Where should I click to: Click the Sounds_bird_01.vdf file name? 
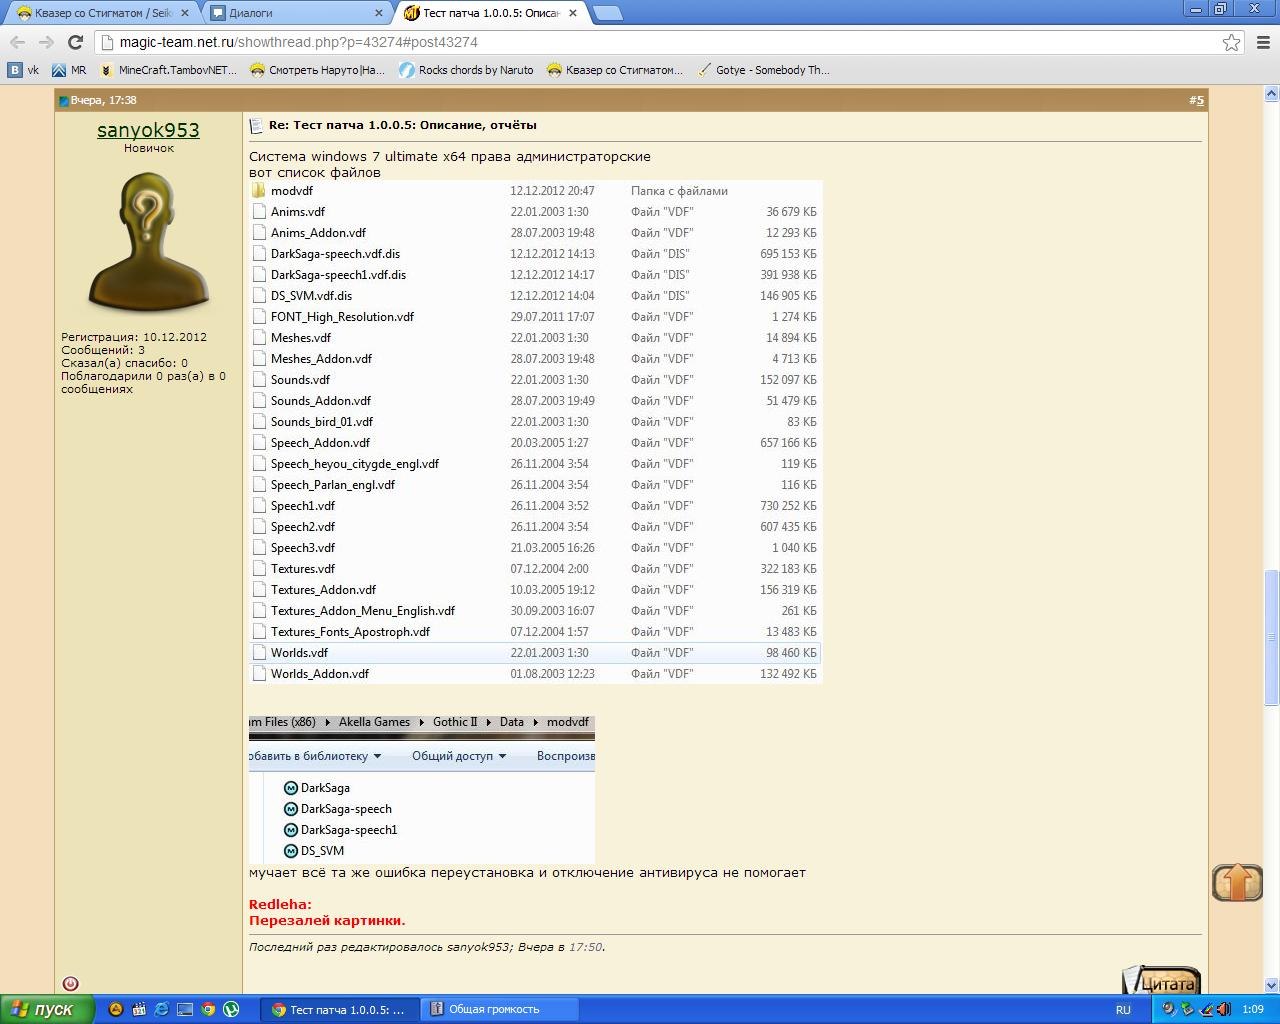322,422
